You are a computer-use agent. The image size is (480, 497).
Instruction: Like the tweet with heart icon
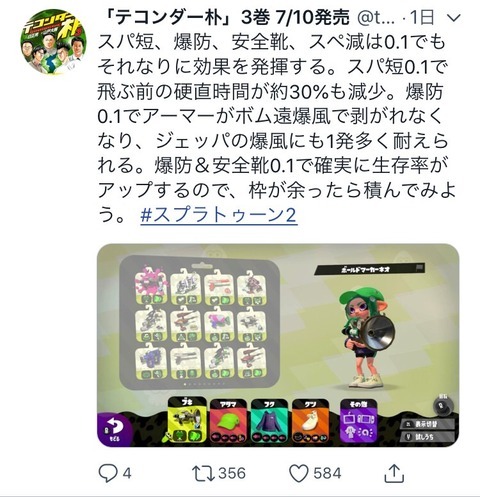click(x=299, y=473)
